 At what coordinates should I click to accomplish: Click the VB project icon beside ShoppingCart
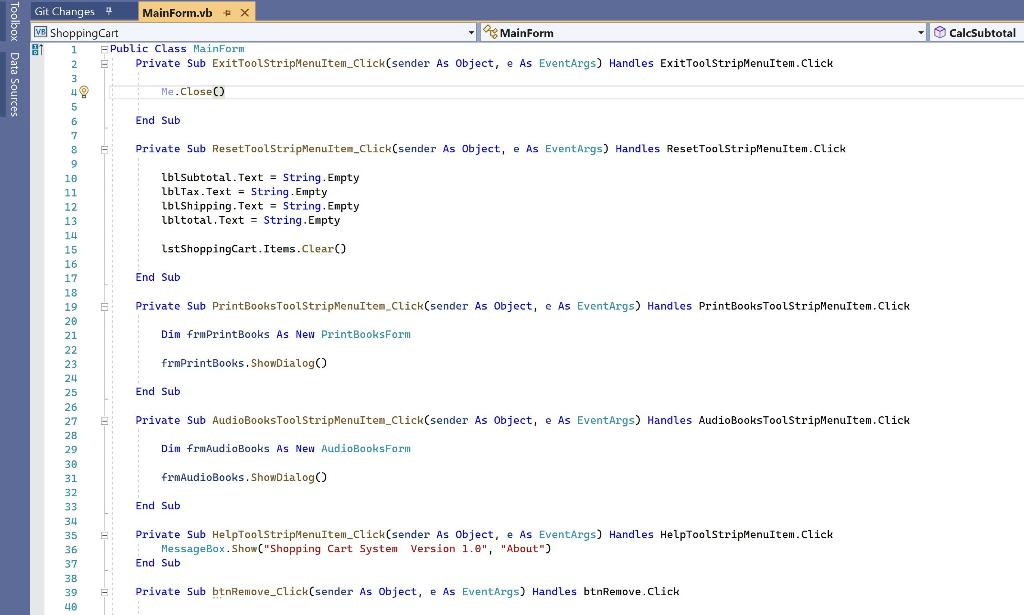40,32
